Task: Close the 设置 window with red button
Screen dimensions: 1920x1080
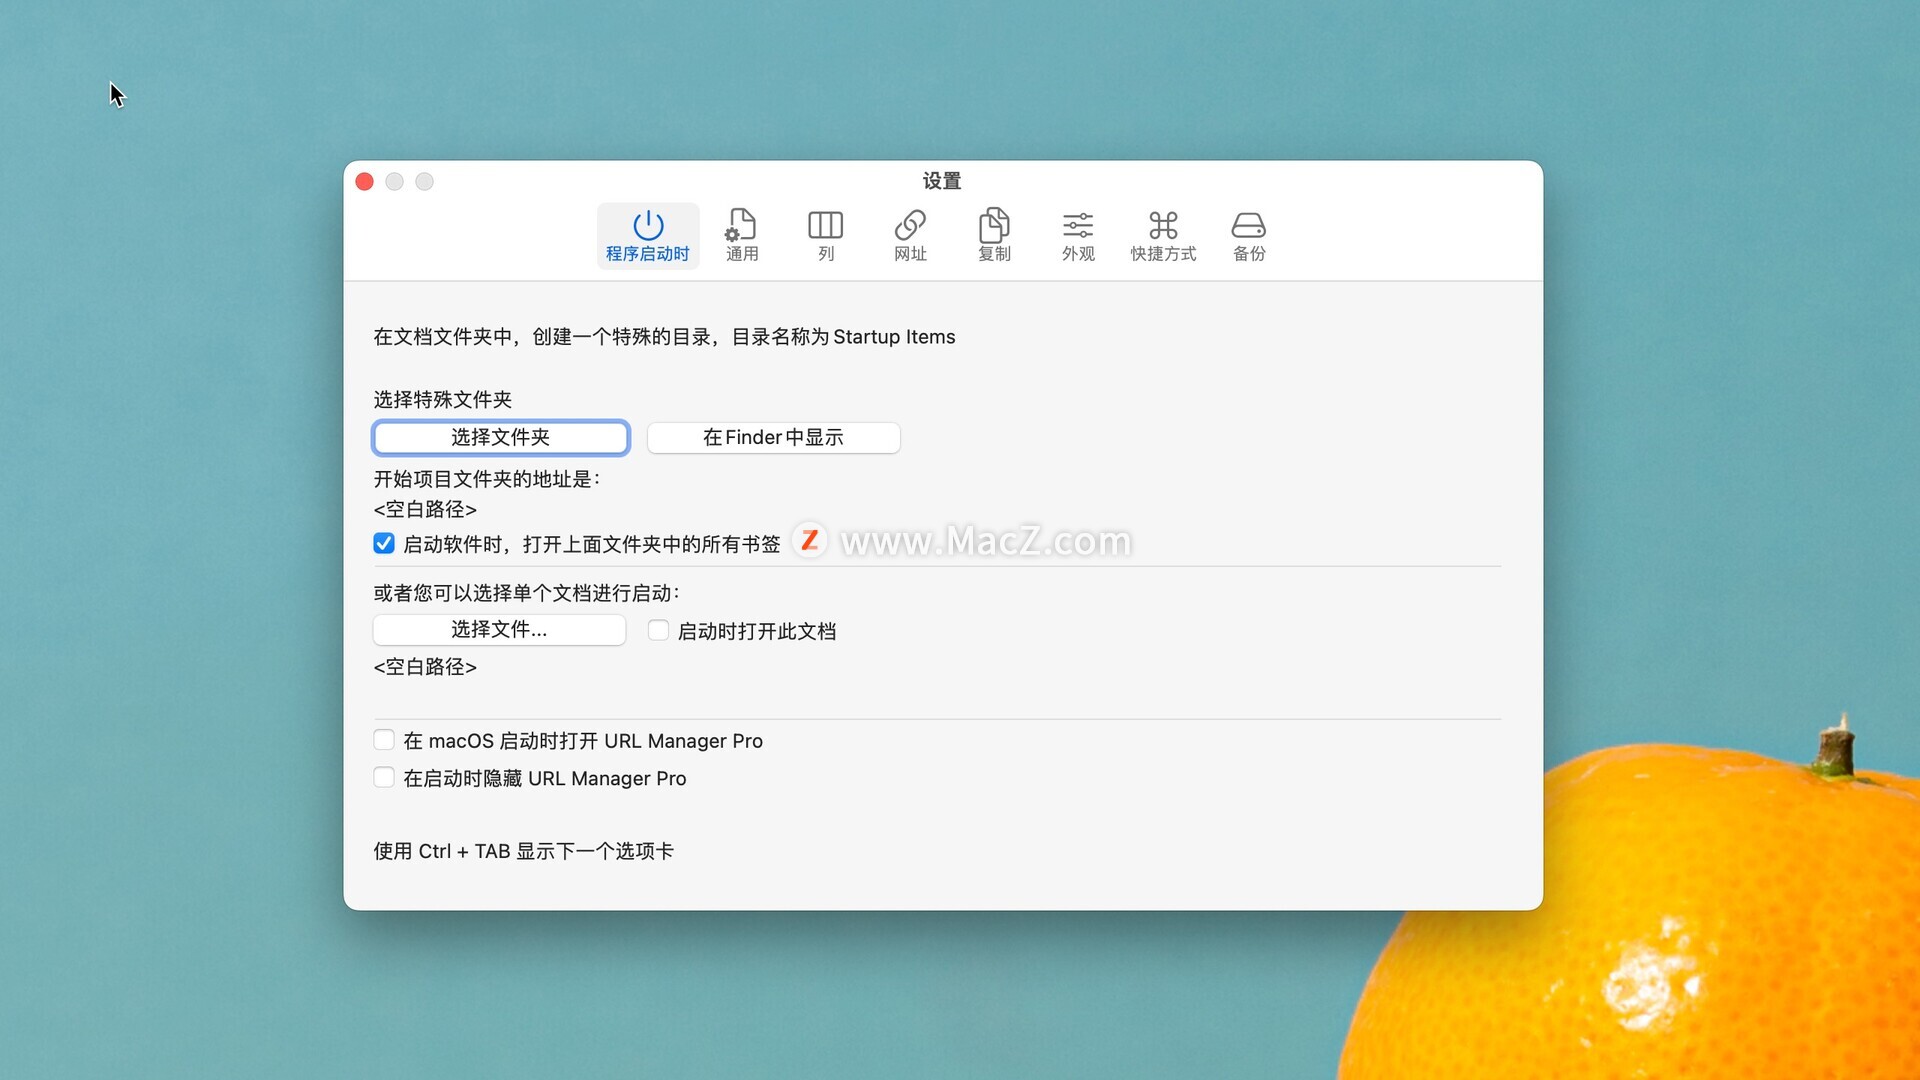Action: (365, 181)
